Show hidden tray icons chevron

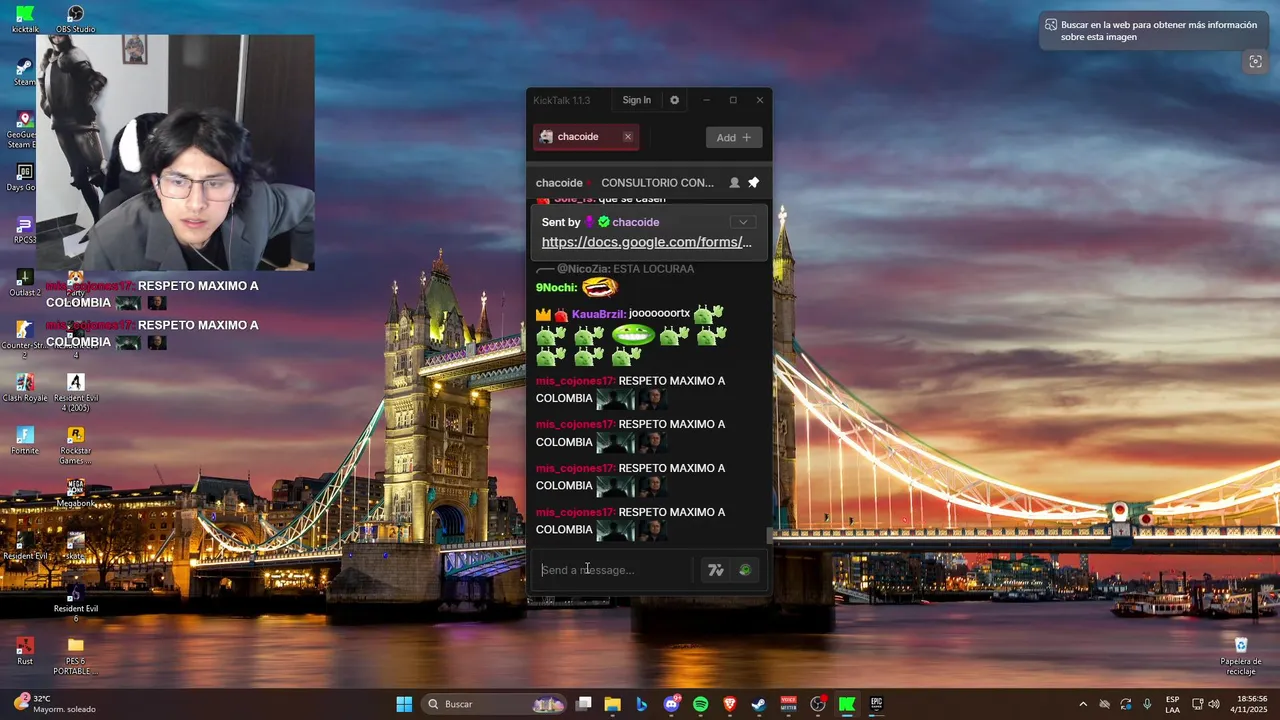point(1083,704)
